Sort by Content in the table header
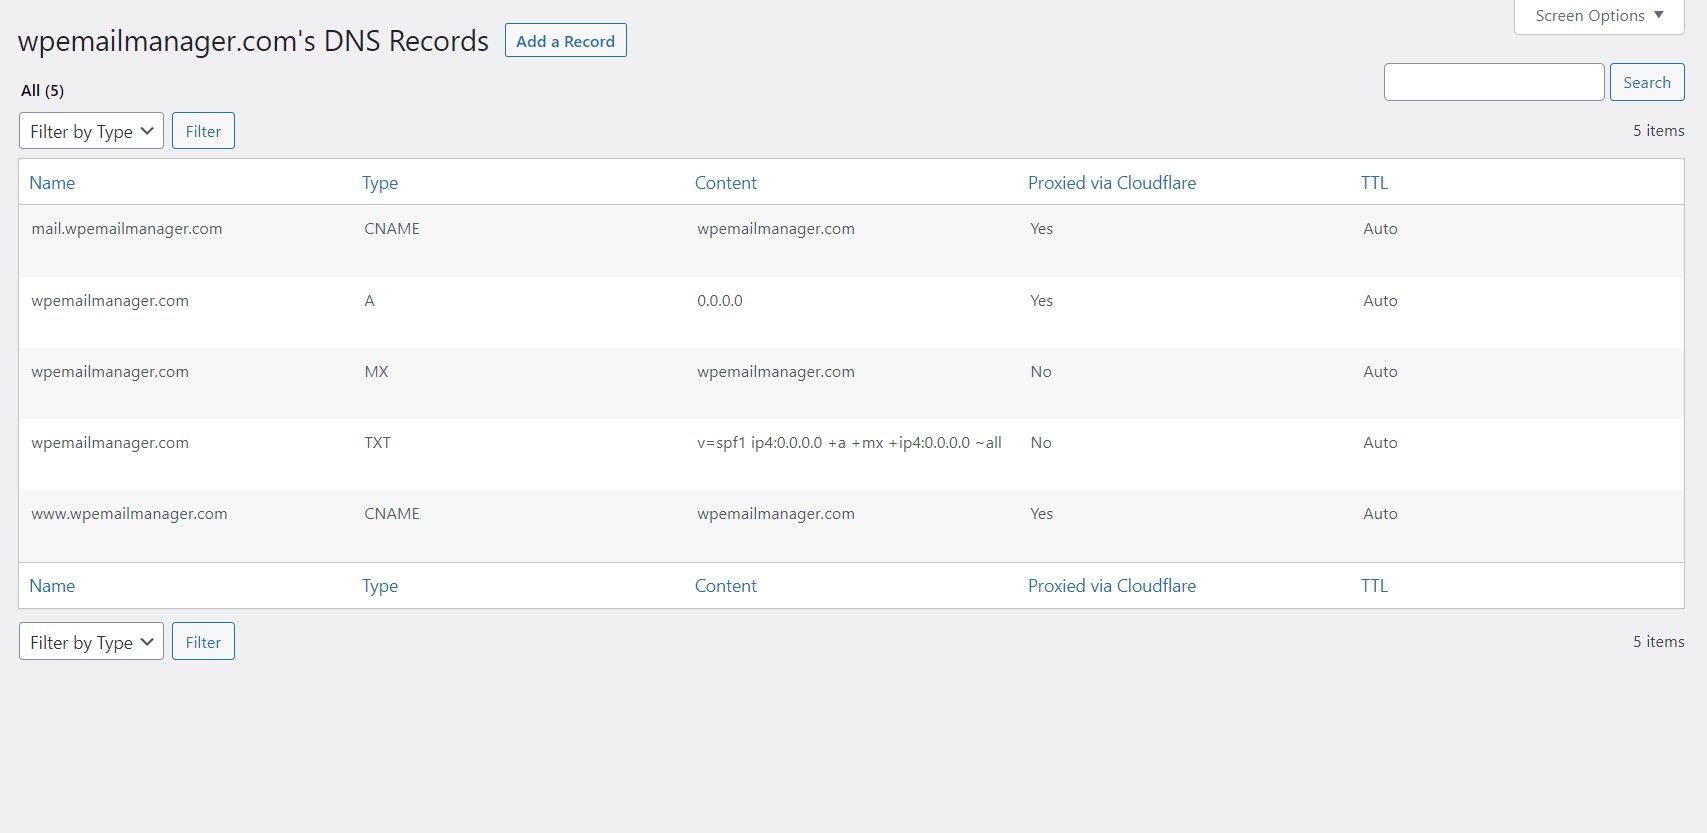 pos(726,183)
